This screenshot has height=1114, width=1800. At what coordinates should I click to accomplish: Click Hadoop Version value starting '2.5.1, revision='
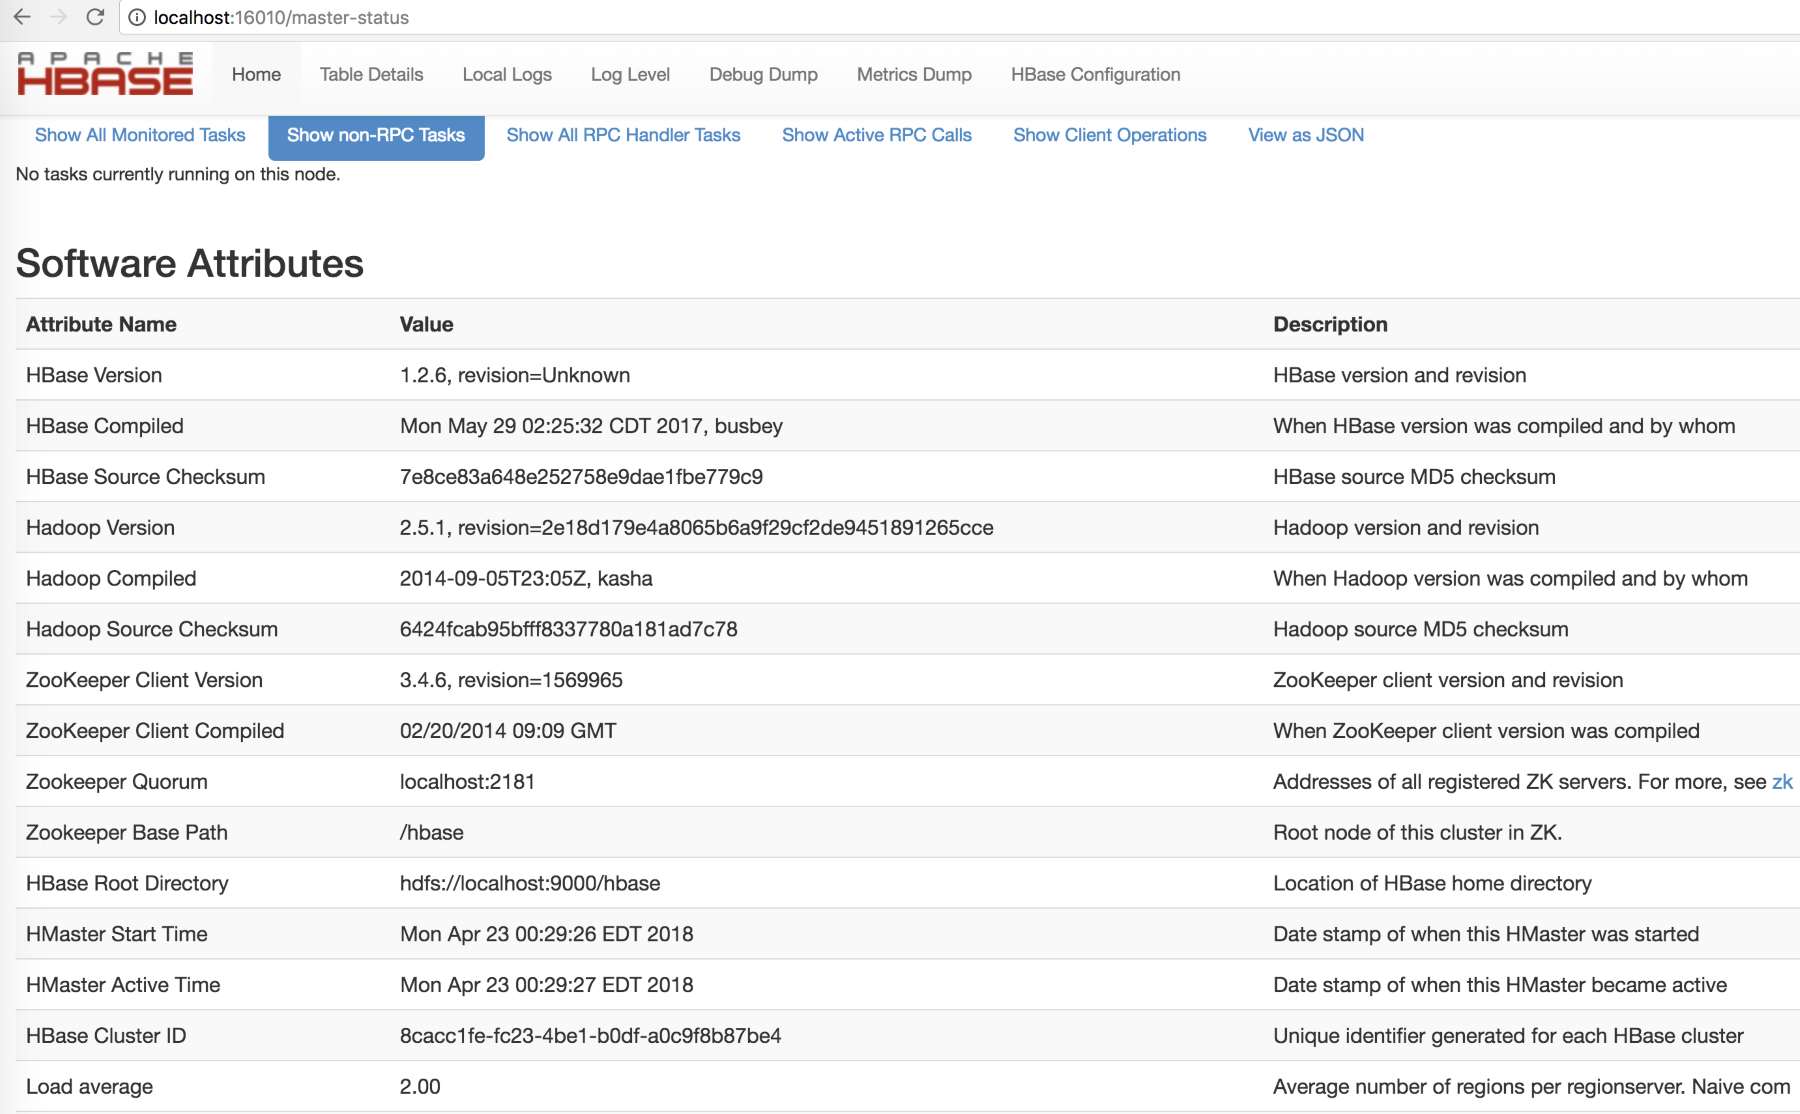click(x=697, y=528)
